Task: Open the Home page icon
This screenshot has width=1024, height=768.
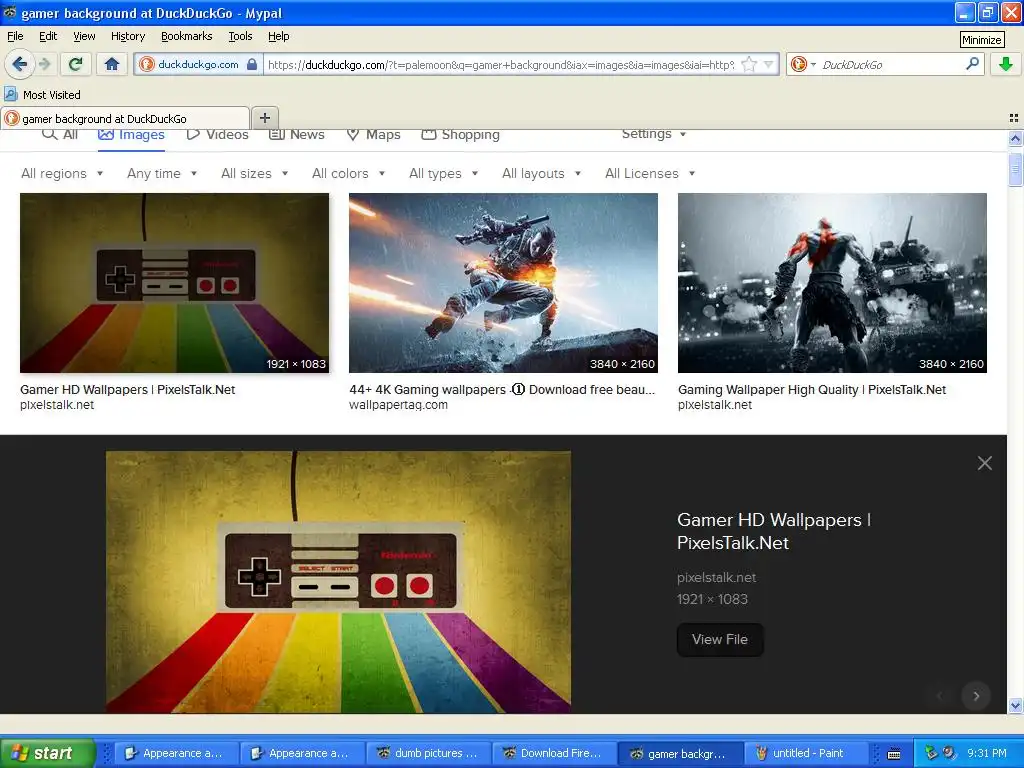Action: [x=112, y=64]
